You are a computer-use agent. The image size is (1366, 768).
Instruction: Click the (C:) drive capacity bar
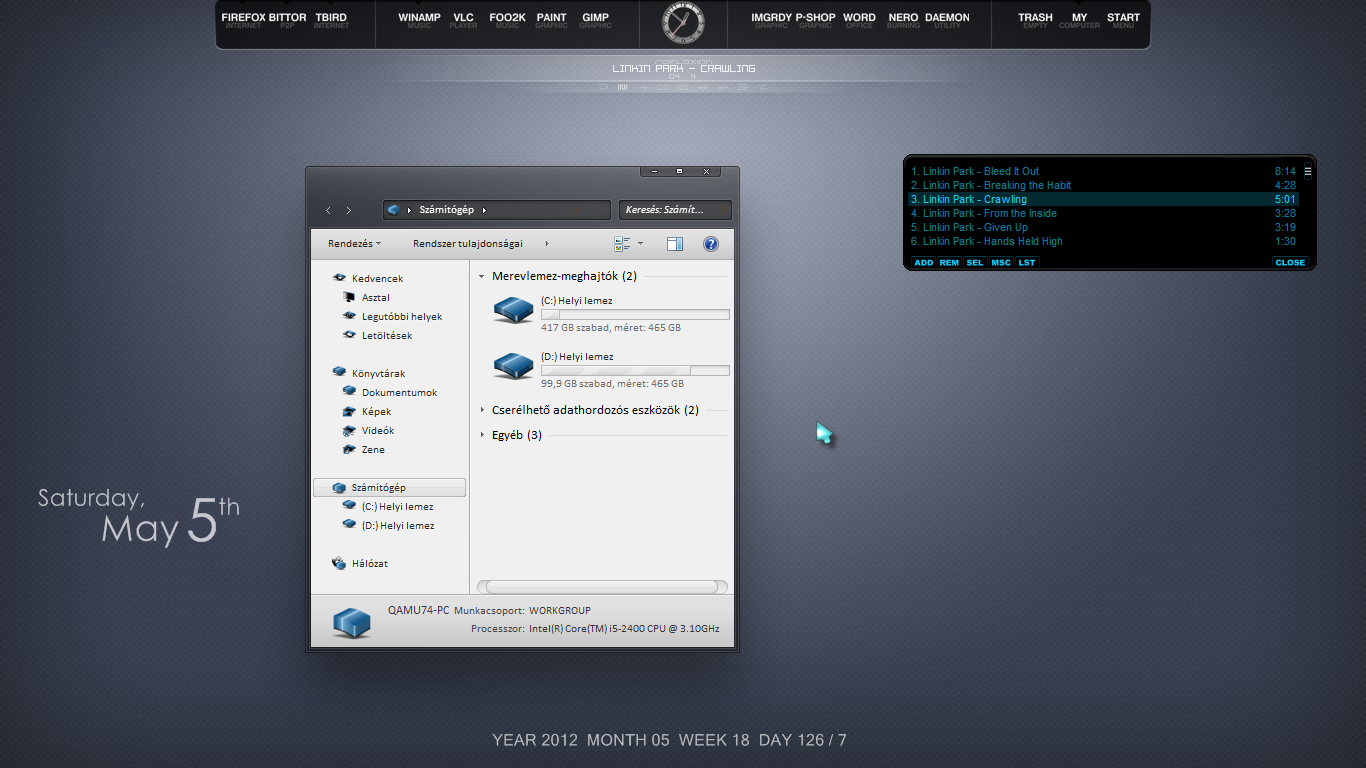(635, 314)
